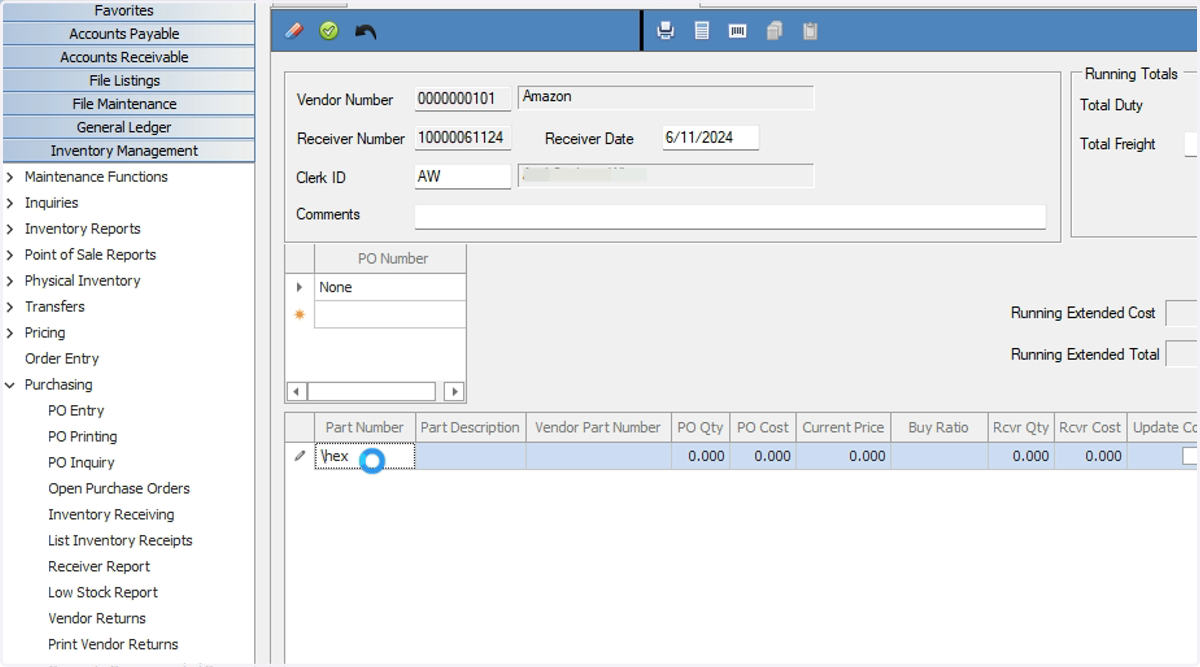Open PO Inquiry under Purchasing
The width and height of the screenshot is (1200, 667).
[x=81, y=463]
